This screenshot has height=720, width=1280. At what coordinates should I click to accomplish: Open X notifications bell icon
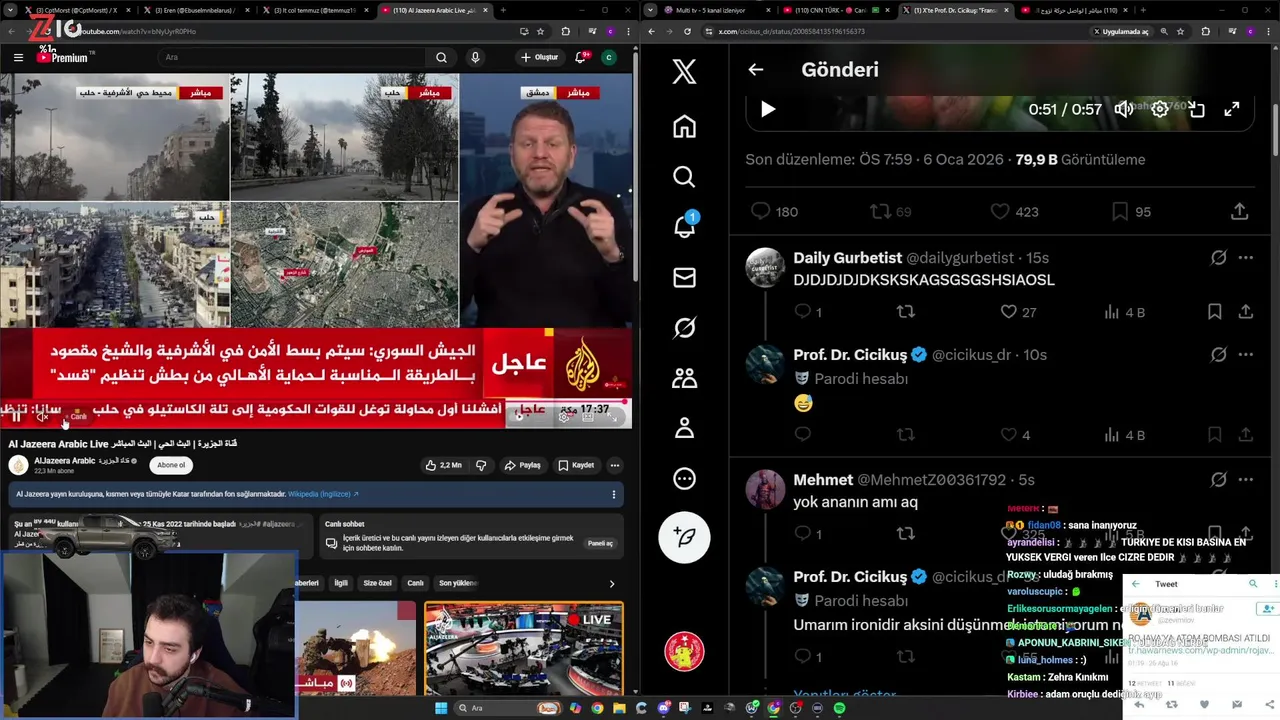pyautogui.click(x=684, y=226)
